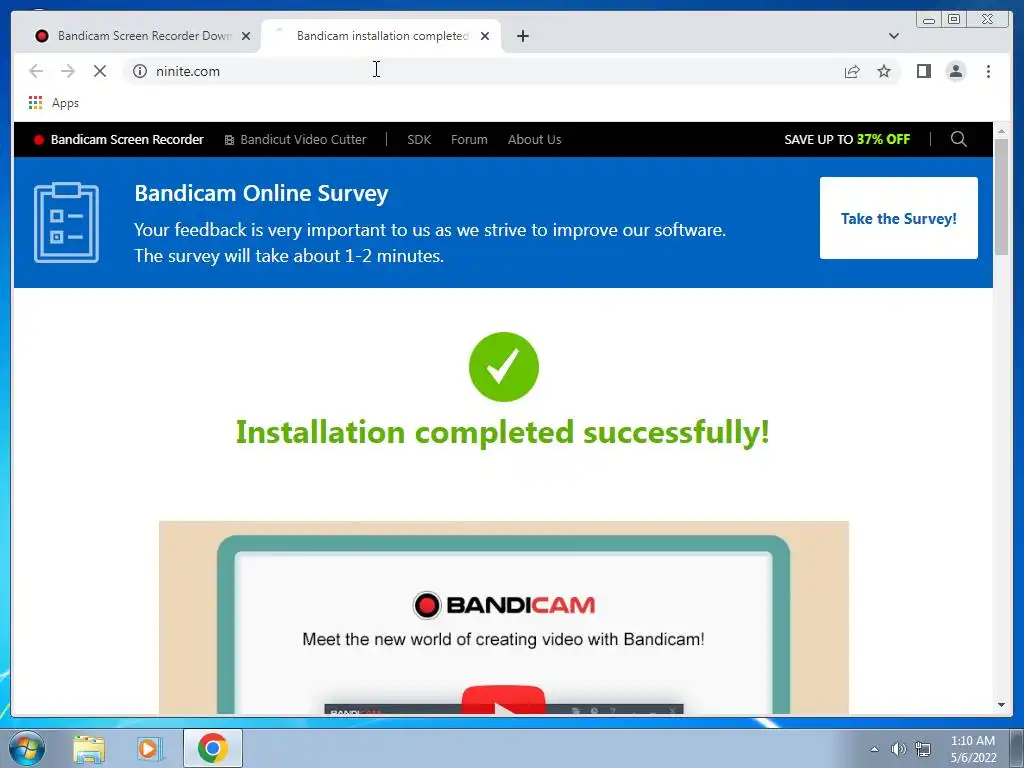Click the Bandicam Online Survey heading

[261, 193]
